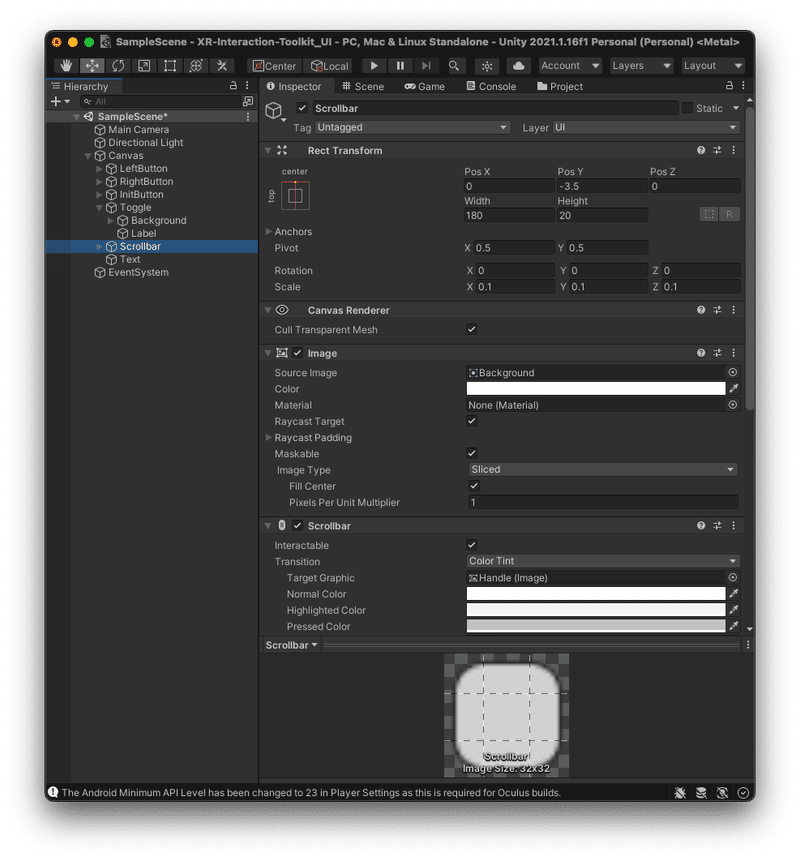Screen dimensions: 800x861
Task: Disable the Maskable checkbox
Action: [x=471, y=454]
